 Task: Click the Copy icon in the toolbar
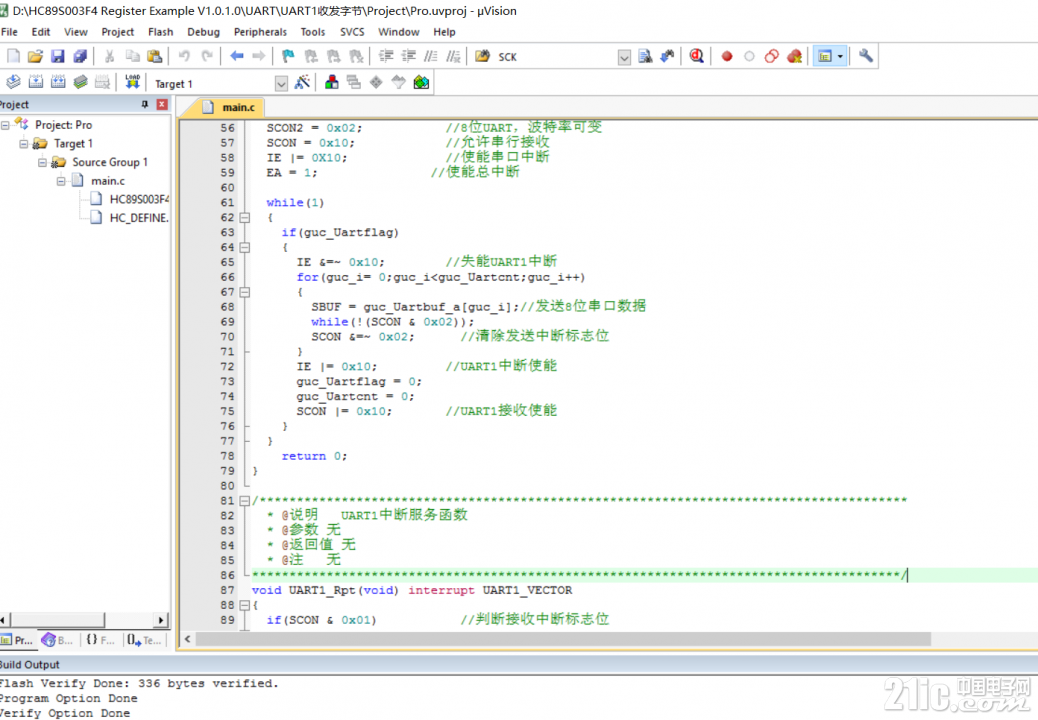click(x=132, y=56)
